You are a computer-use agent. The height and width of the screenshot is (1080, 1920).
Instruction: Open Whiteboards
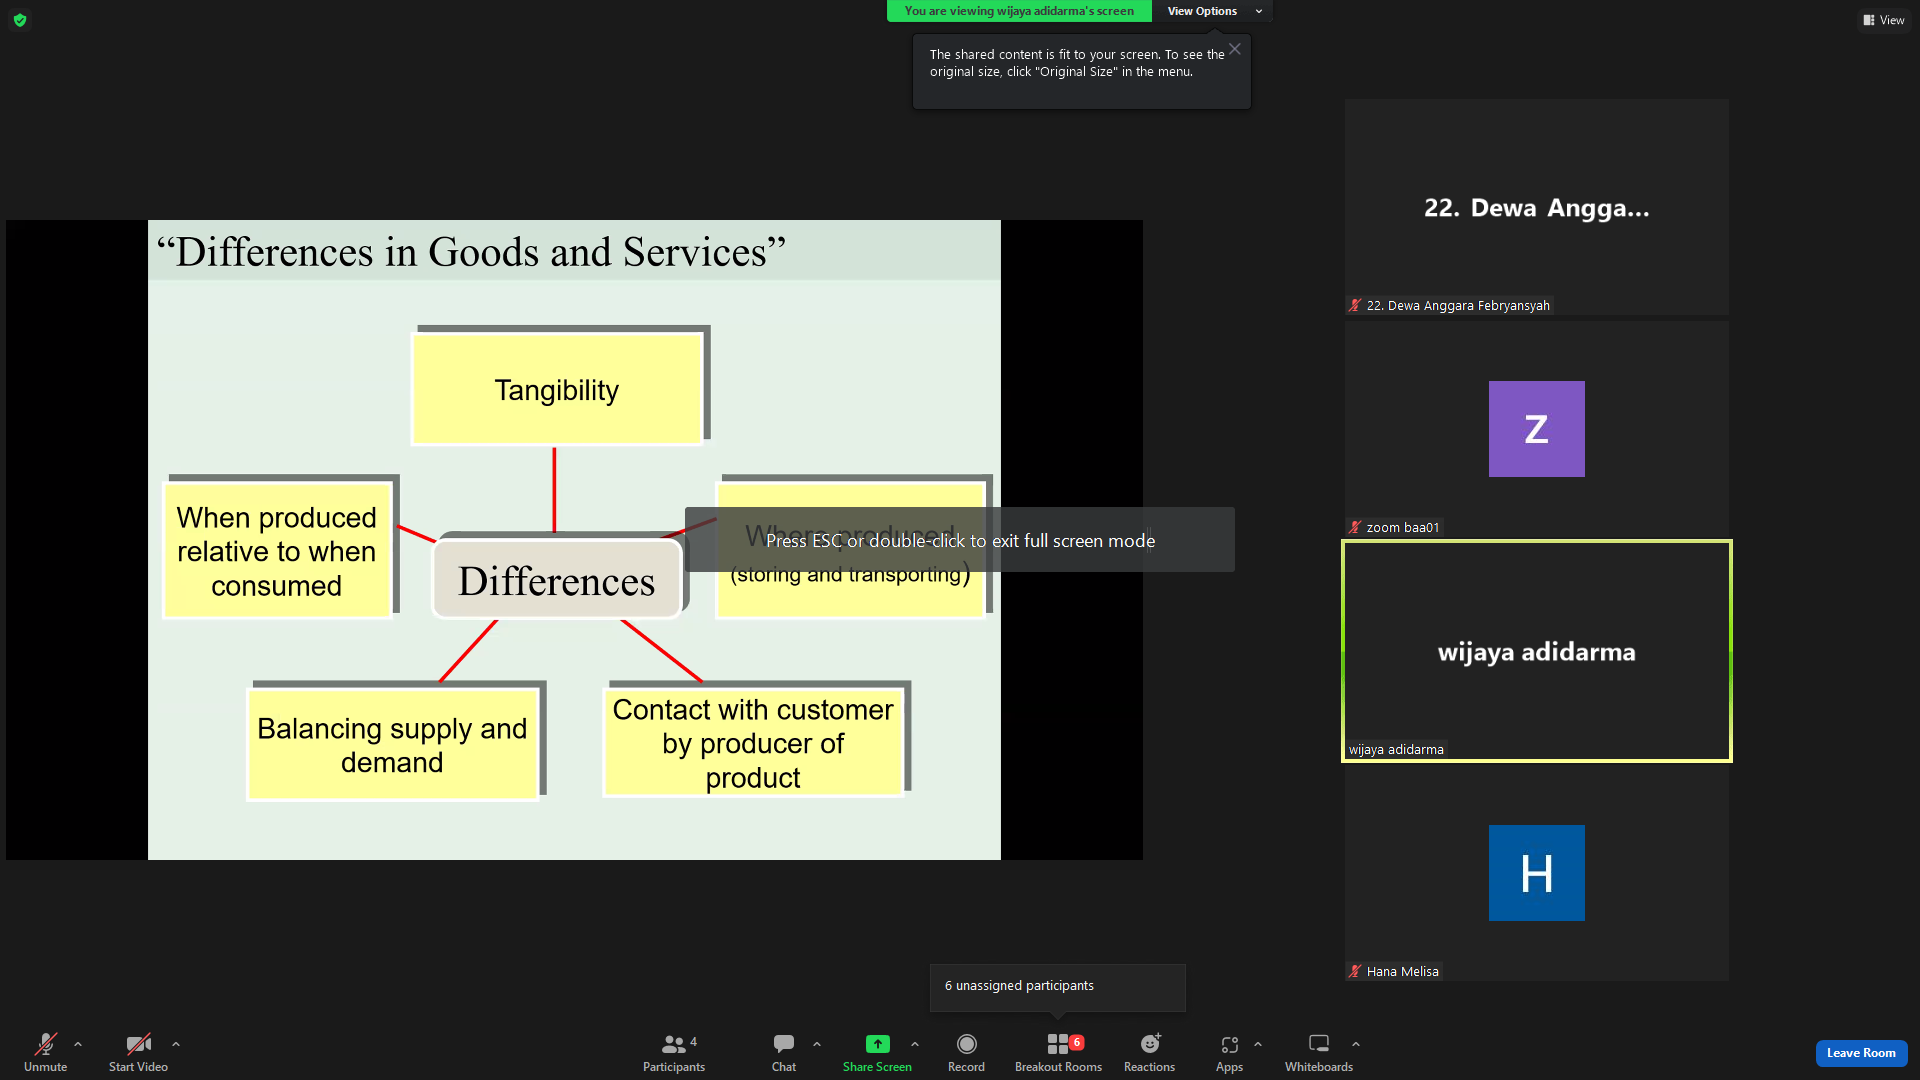point(1319,1052)
